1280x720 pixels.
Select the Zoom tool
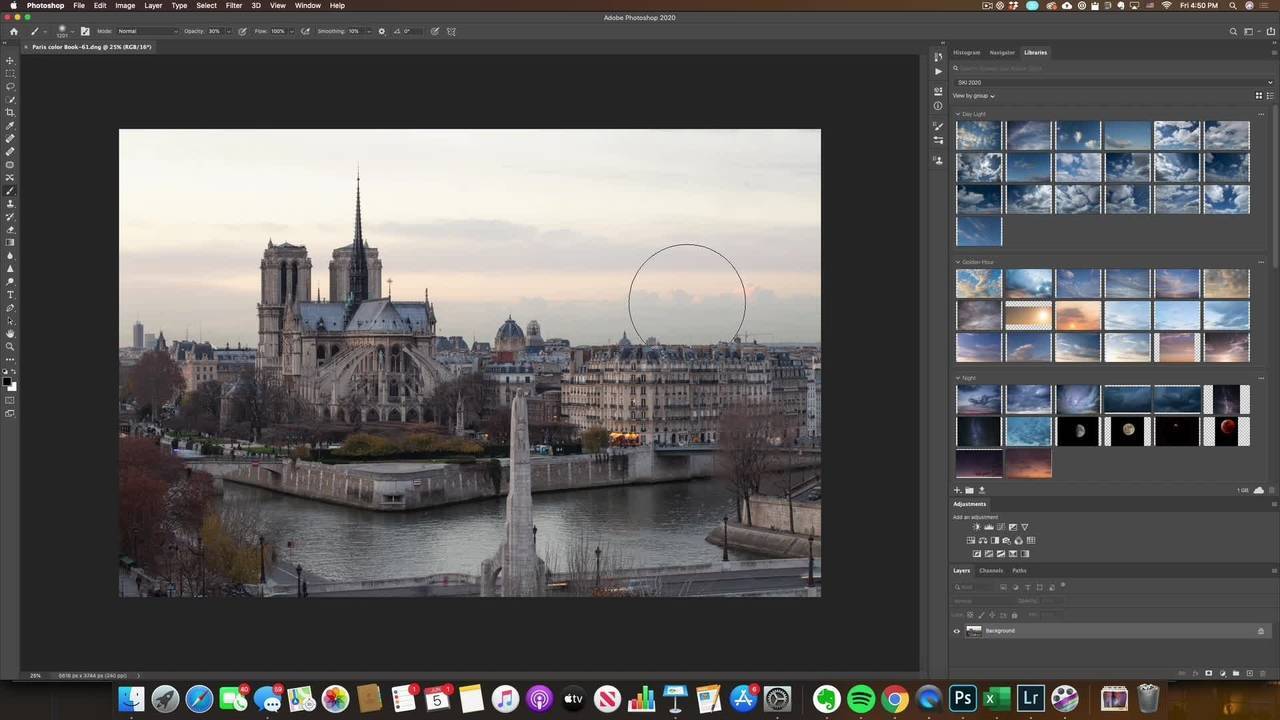click(10, 346)
